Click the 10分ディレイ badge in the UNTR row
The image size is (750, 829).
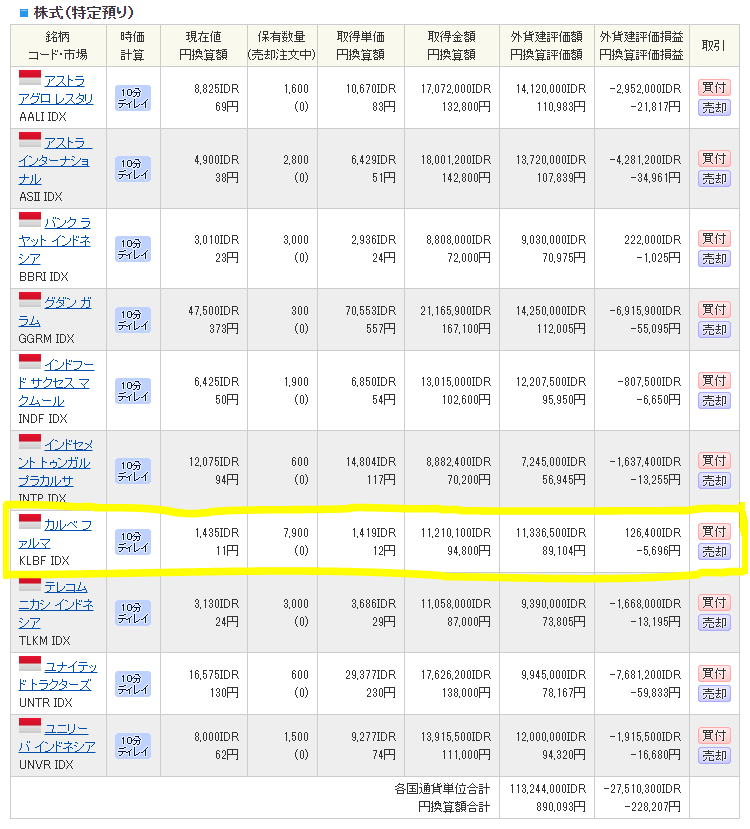pos(132,684)
